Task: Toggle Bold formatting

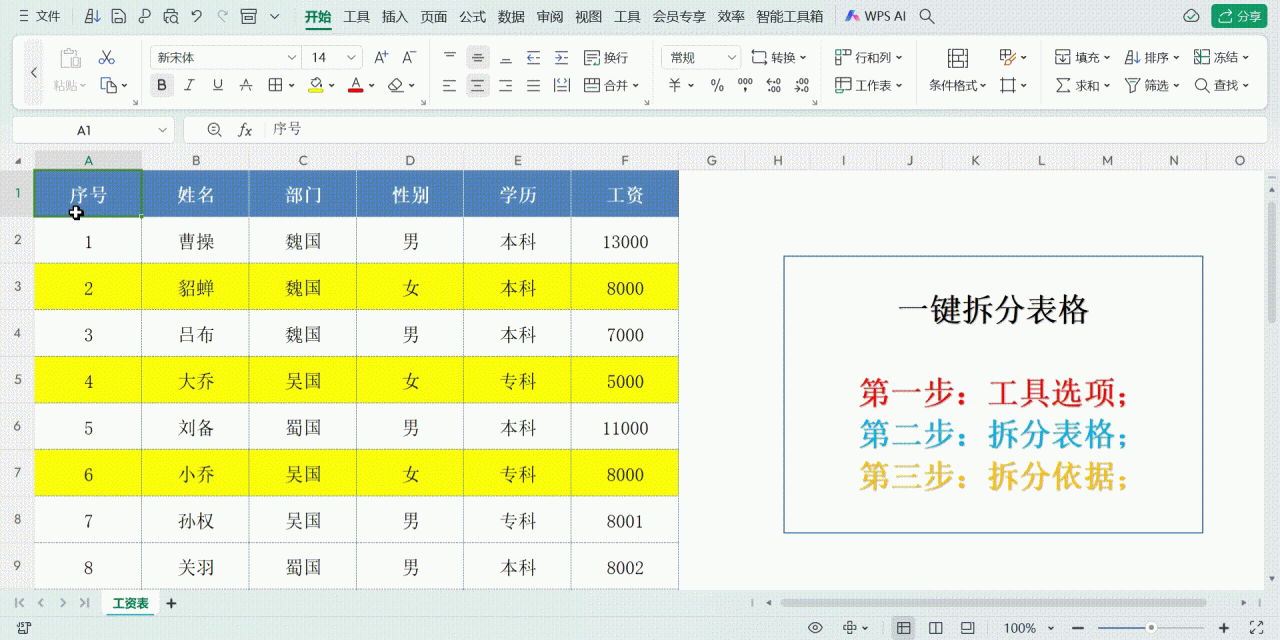Action: pyautogui.click(x=162, y=86)
